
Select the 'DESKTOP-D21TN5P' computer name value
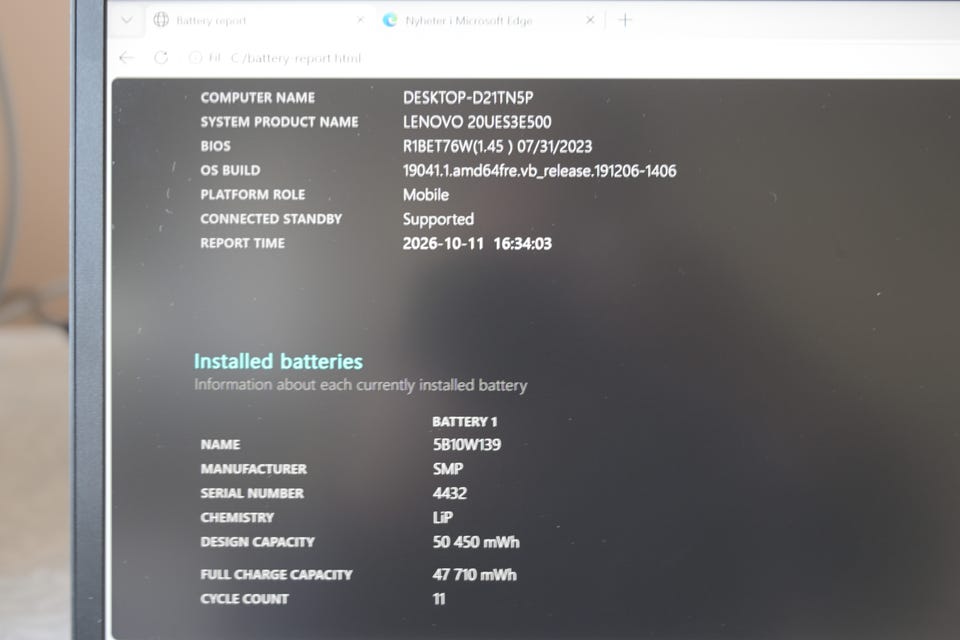pos(468,97)
